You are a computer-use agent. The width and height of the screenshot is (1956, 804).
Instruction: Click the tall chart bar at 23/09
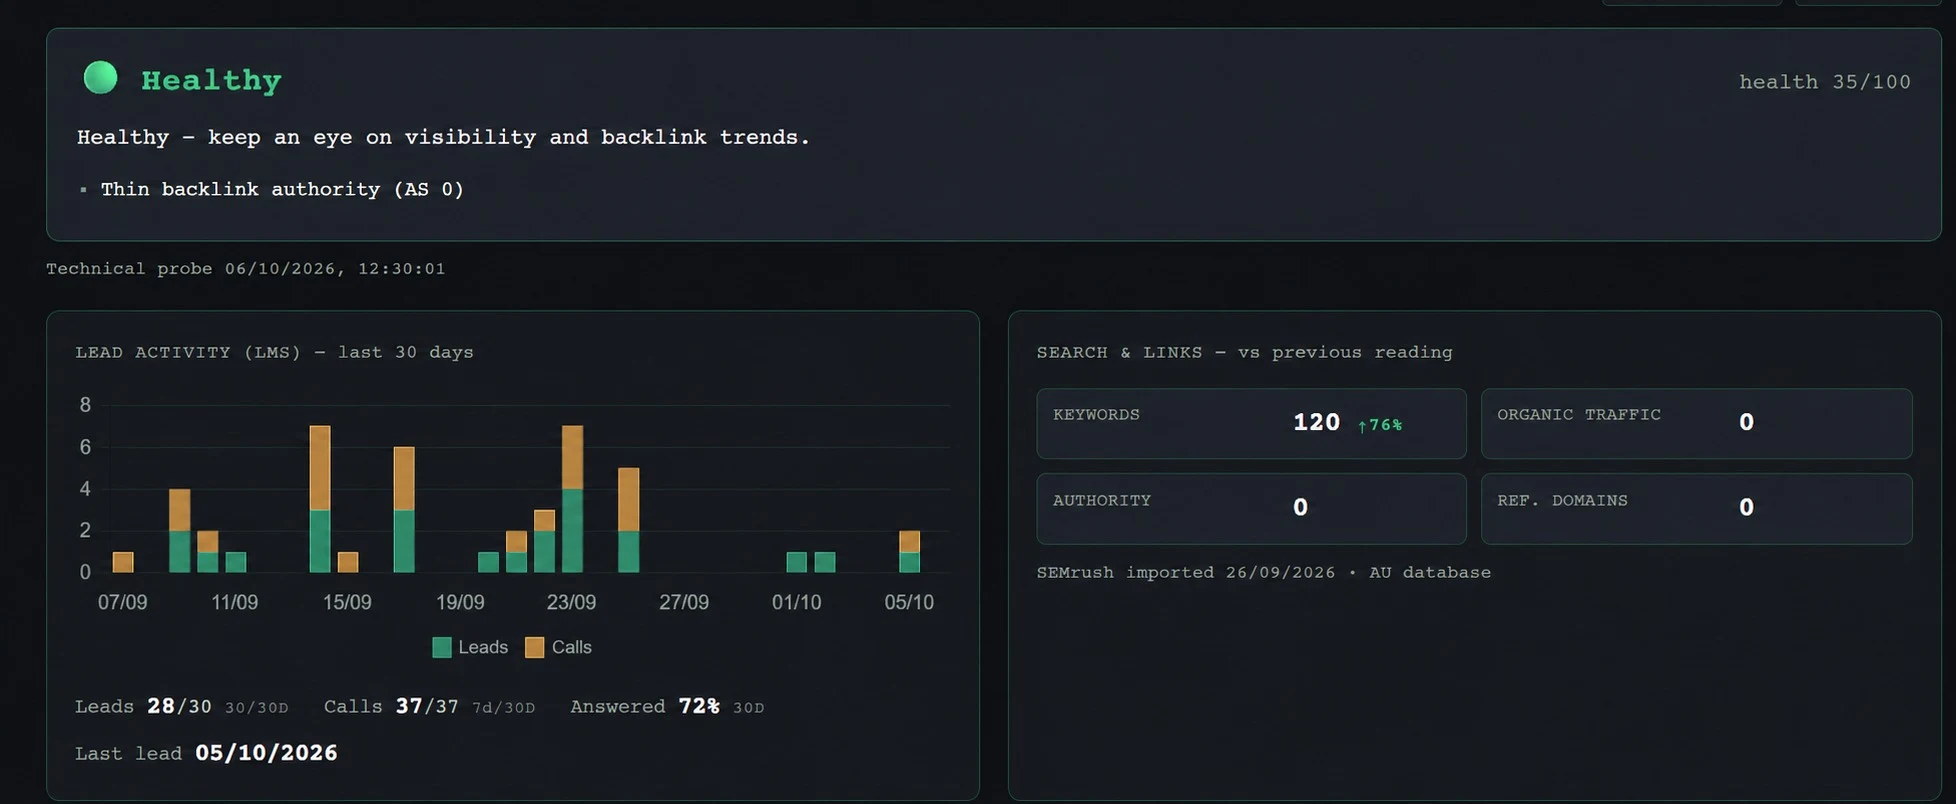572,499
